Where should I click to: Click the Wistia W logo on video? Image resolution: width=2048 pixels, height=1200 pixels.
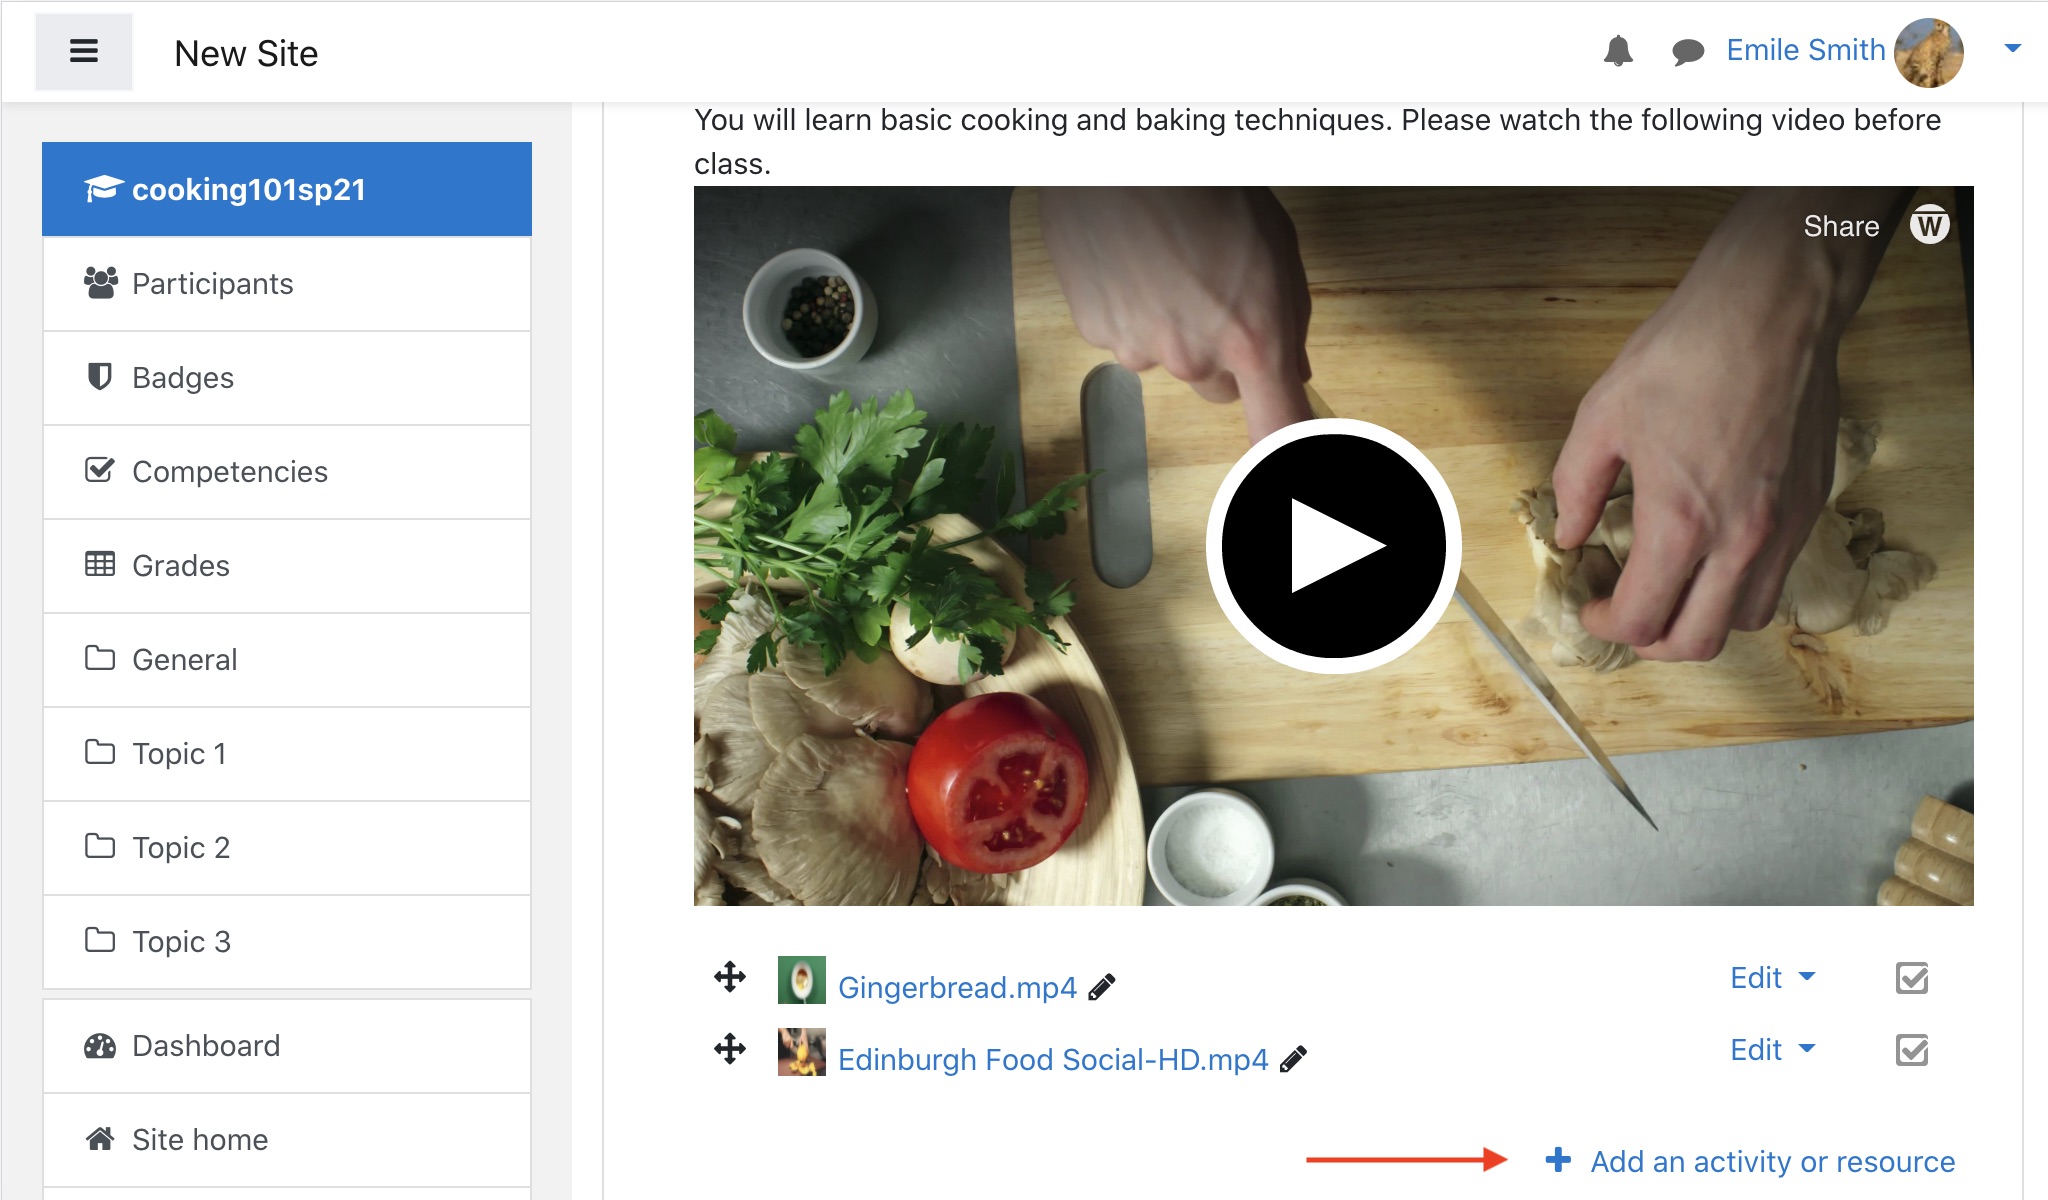click(1929, 226)
